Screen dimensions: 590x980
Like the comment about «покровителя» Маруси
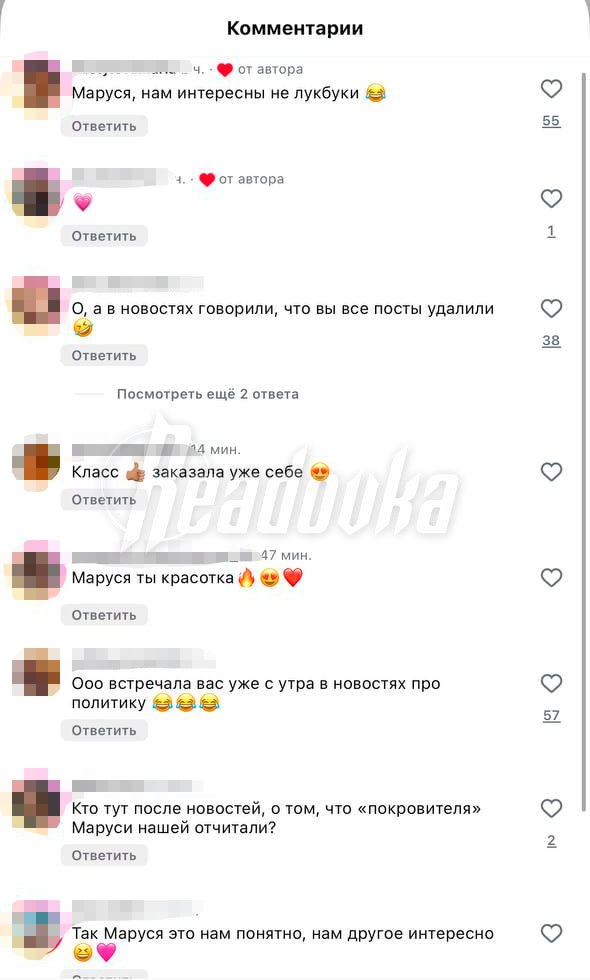pyautogui.click(x=551, y=808)
